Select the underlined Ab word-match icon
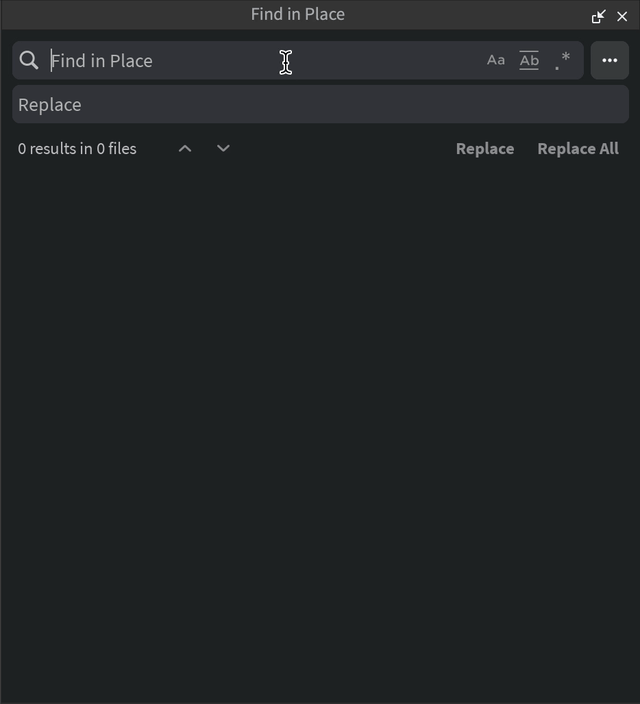The image size is (640, 704). click(529, 61)
